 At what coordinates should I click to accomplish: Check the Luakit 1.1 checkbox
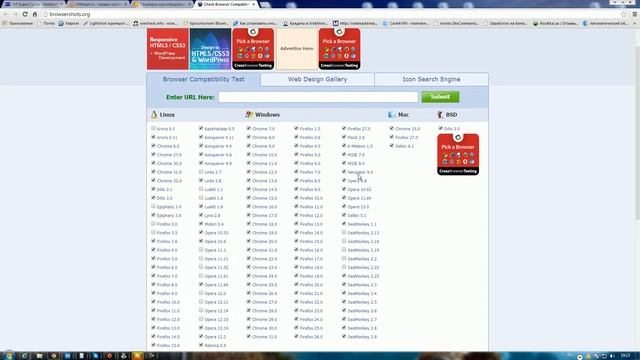pyautogui.click(x=201, y=189)
